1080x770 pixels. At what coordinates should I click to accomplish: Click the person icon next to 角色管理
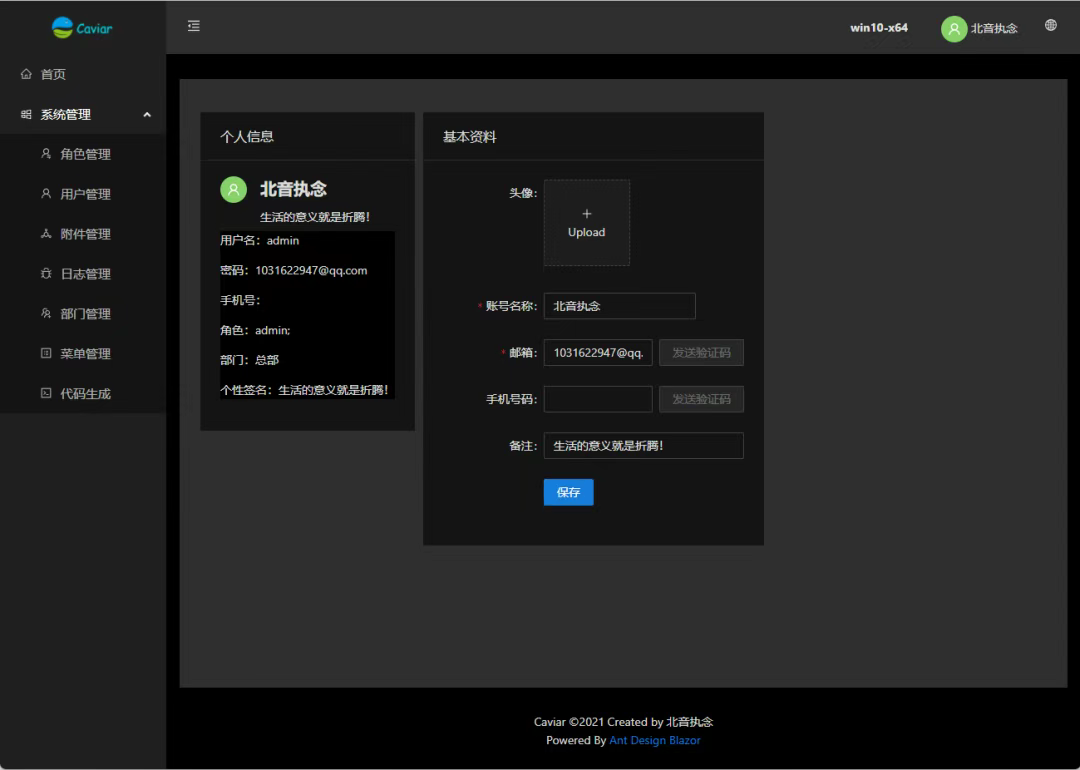[x=46, y=154]
